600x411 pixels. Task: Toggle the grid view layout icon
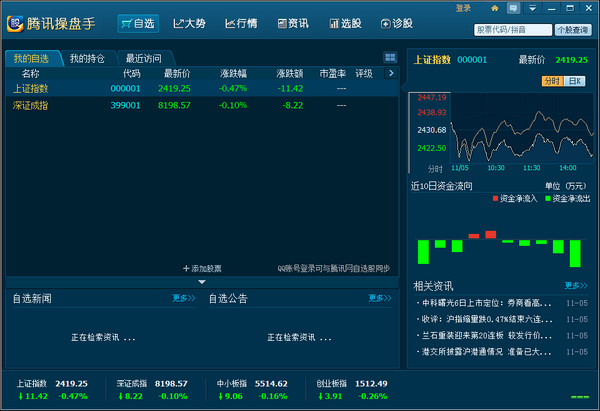[x=390, y=58]
